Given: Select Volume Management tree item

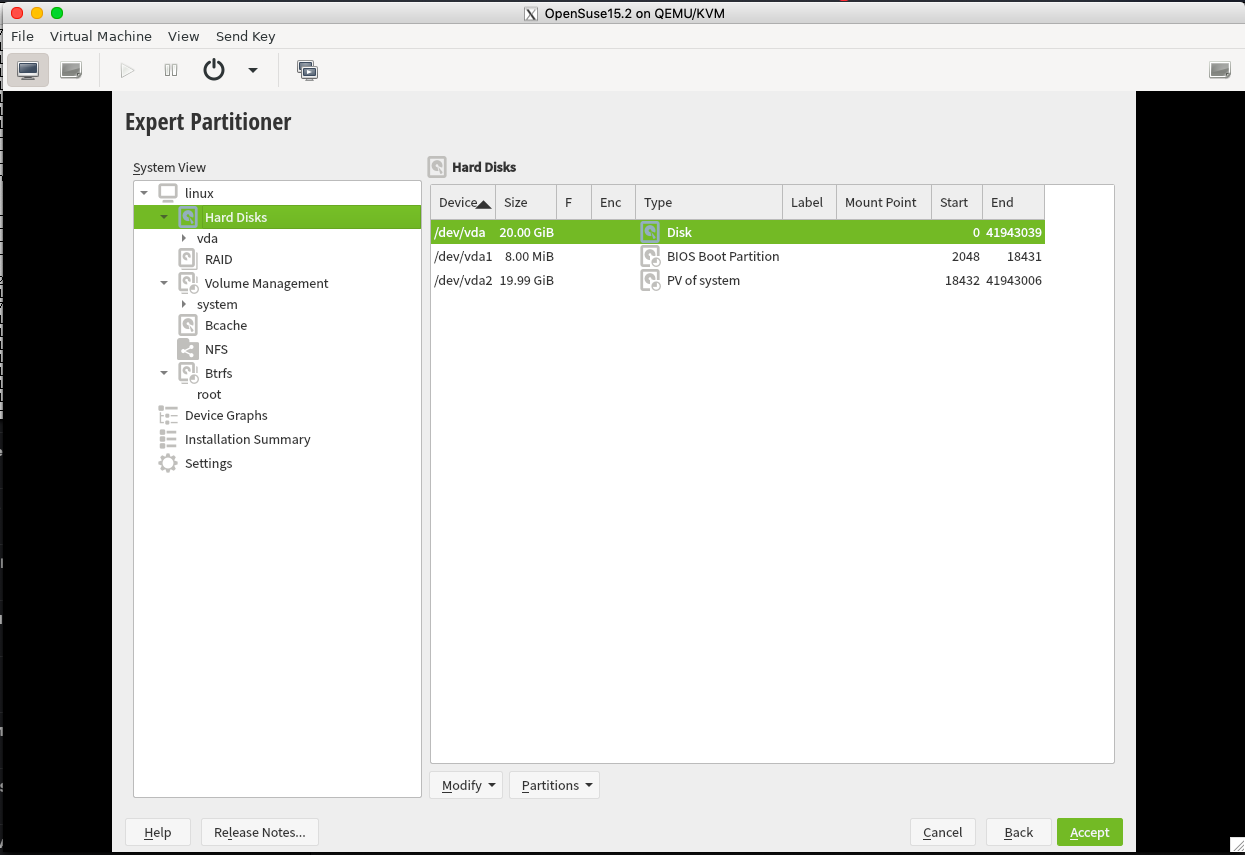Looking at the screenshot, I should coord(266,283).
